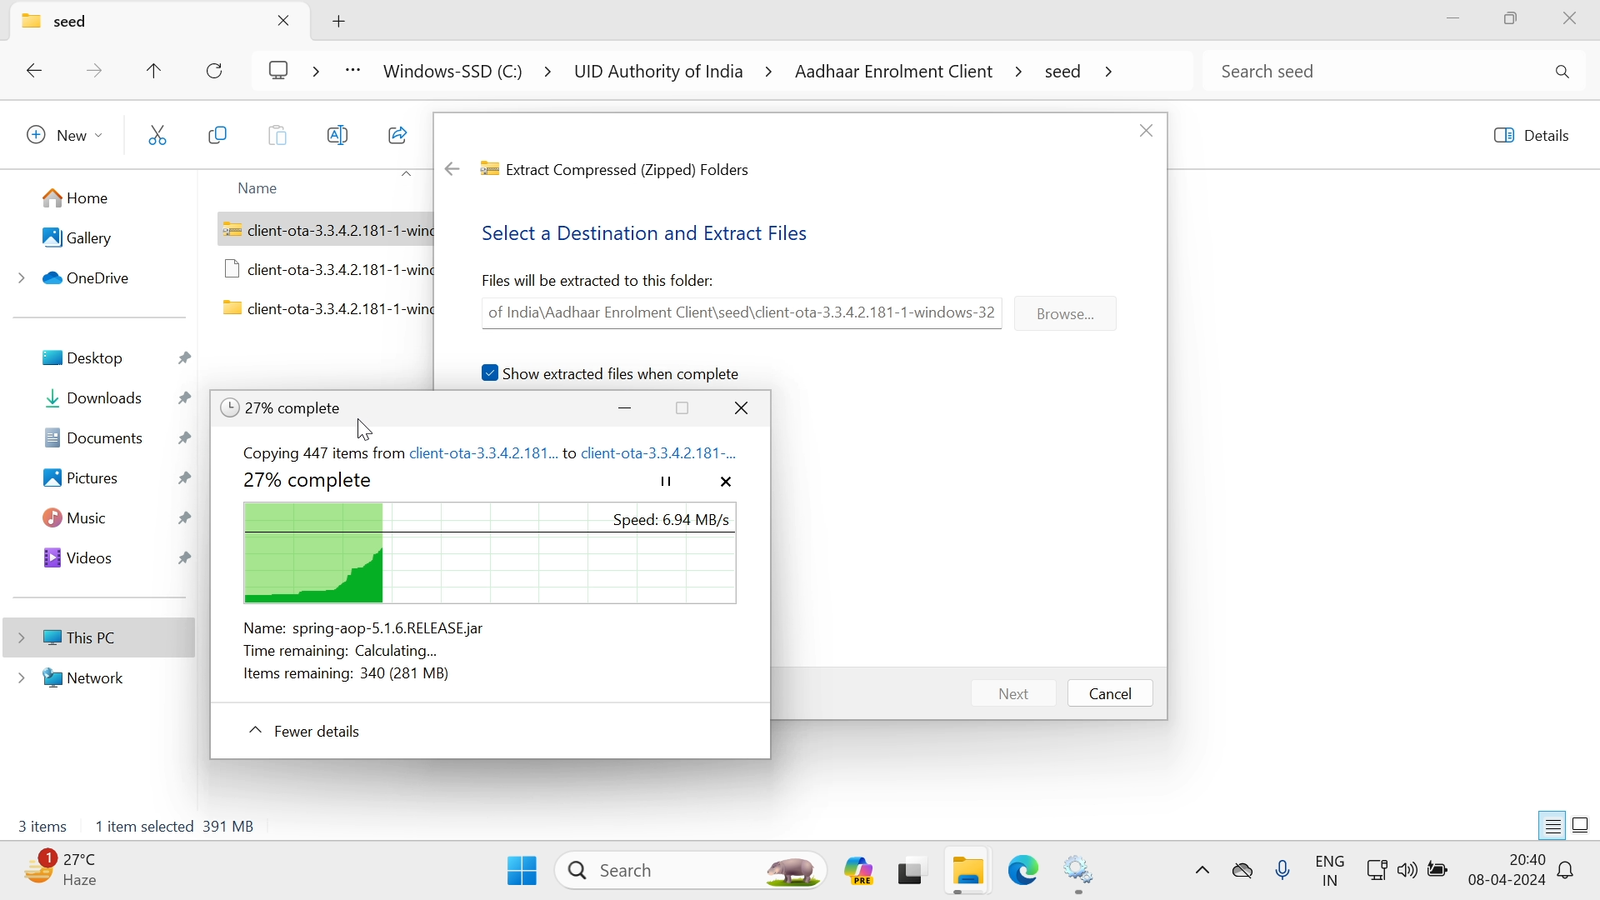Image resolution: width=1600 pixels, height=900 pixels.
Task: Open the notification bell
Action: 1566,871
